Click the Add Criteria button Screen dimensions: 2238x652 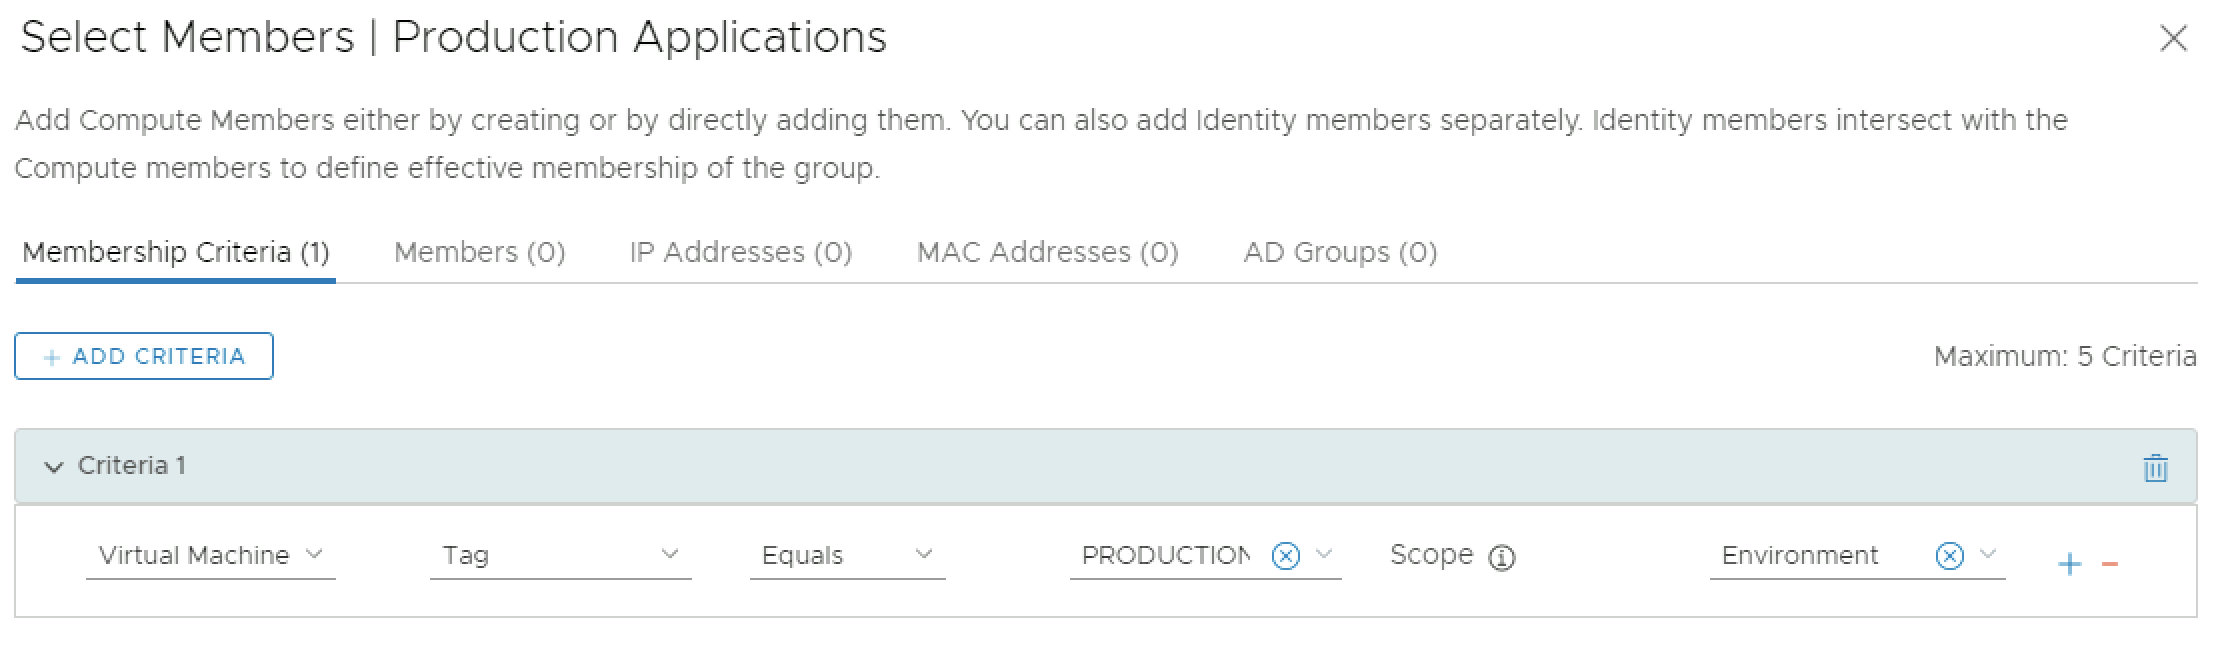tap(144, 357)
